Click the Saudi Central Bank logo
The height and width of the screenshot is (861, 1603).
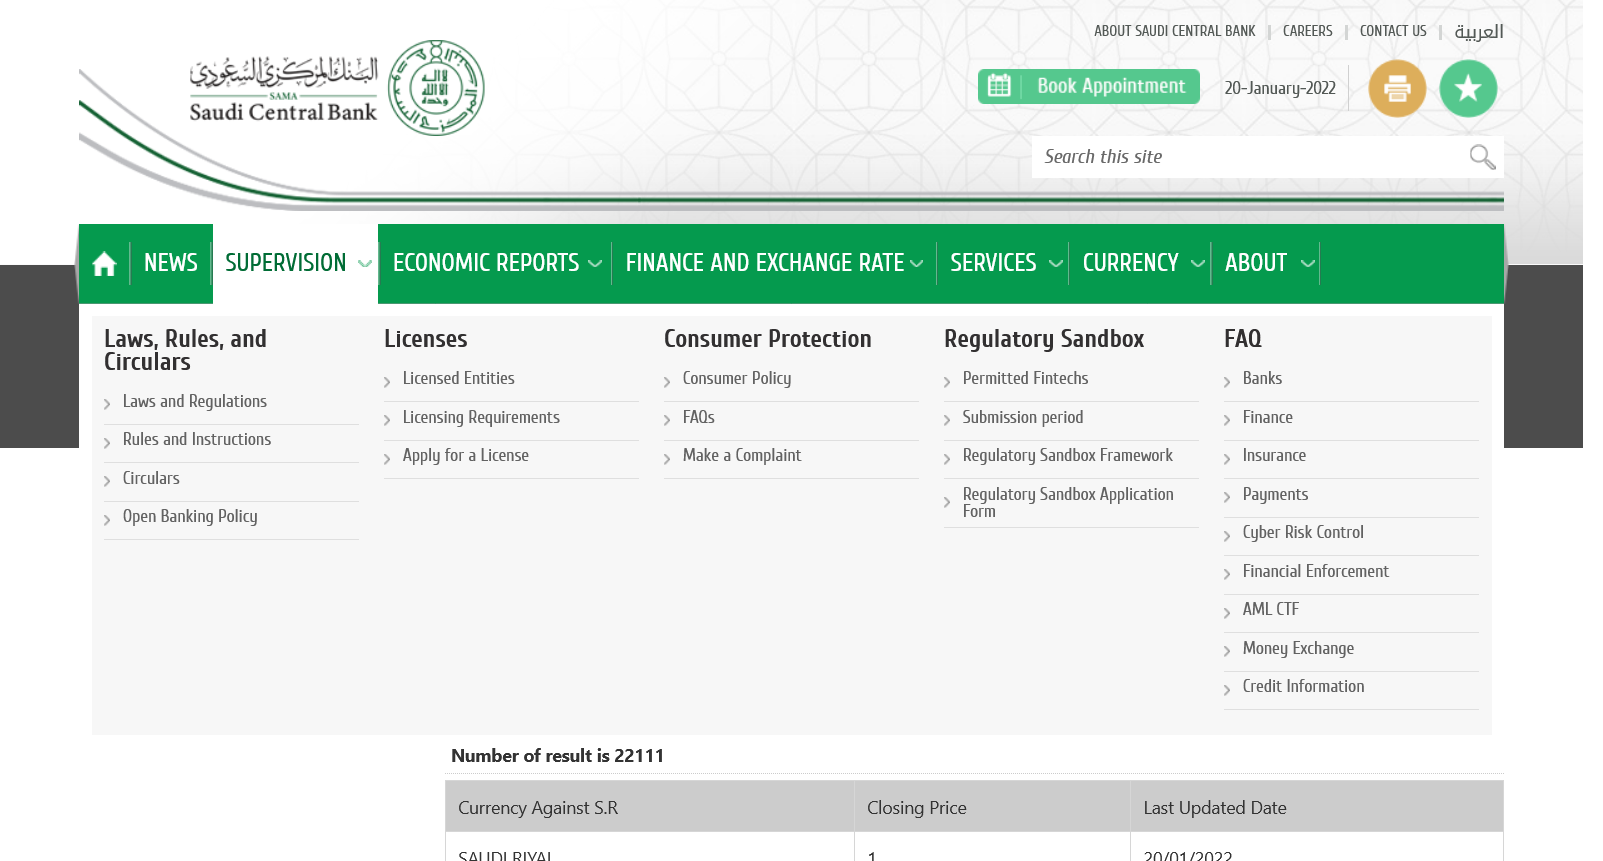(x=337, y=89)
